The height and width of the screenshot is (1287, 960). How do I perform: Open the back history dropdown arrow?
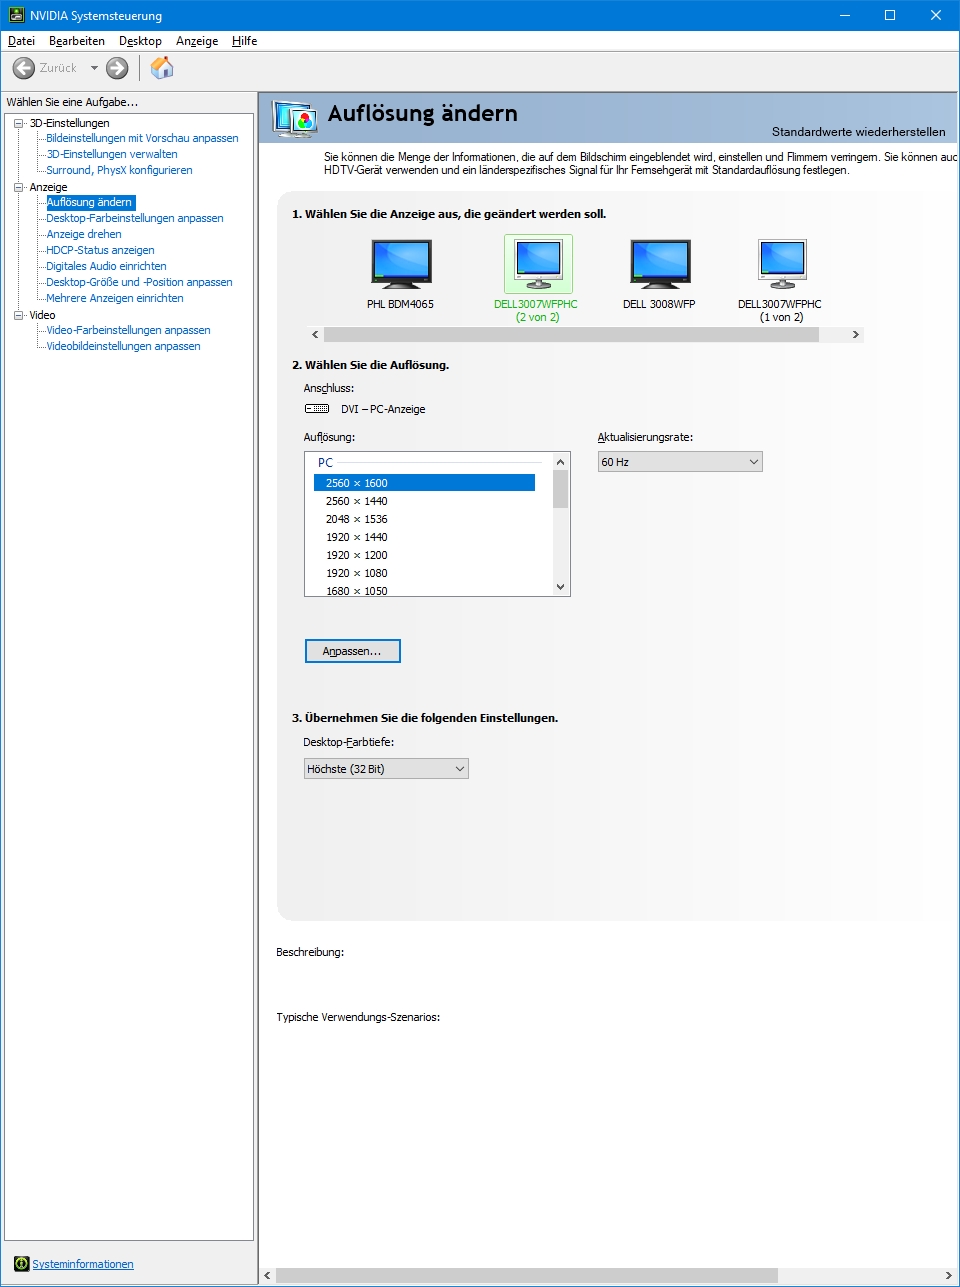(x=94, y=68)
